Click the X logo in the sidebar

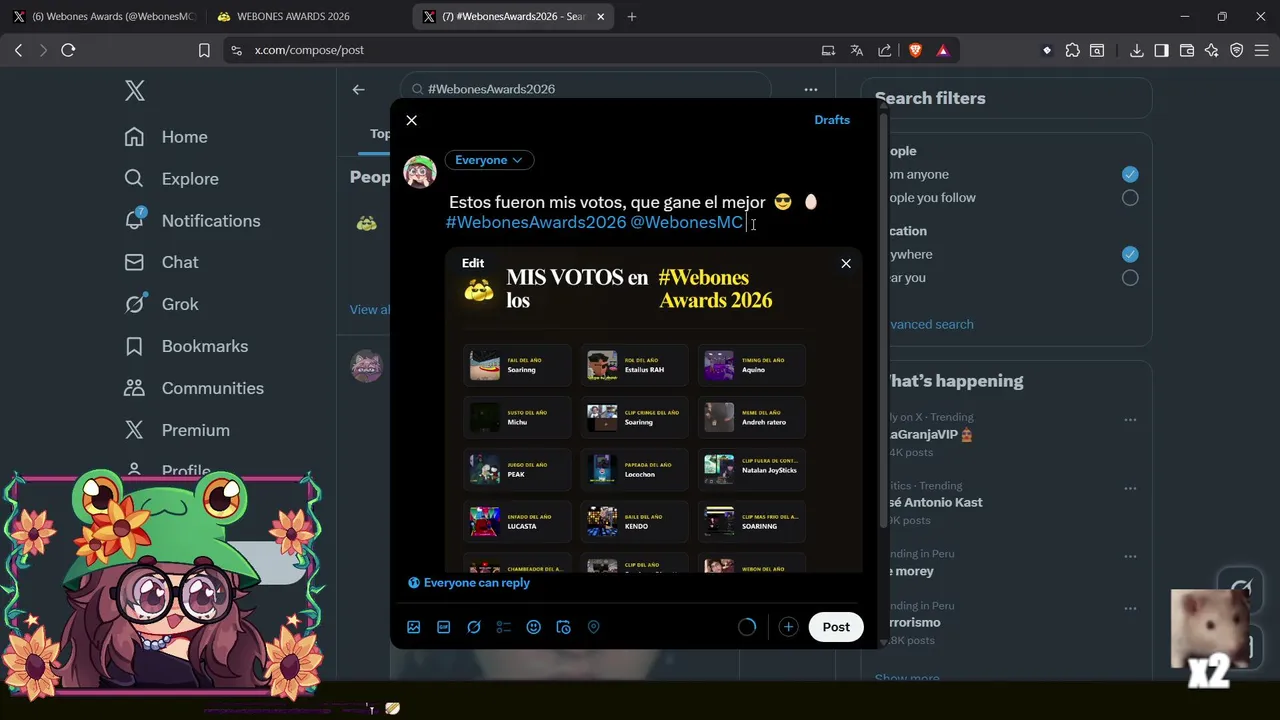click(135, 91)
